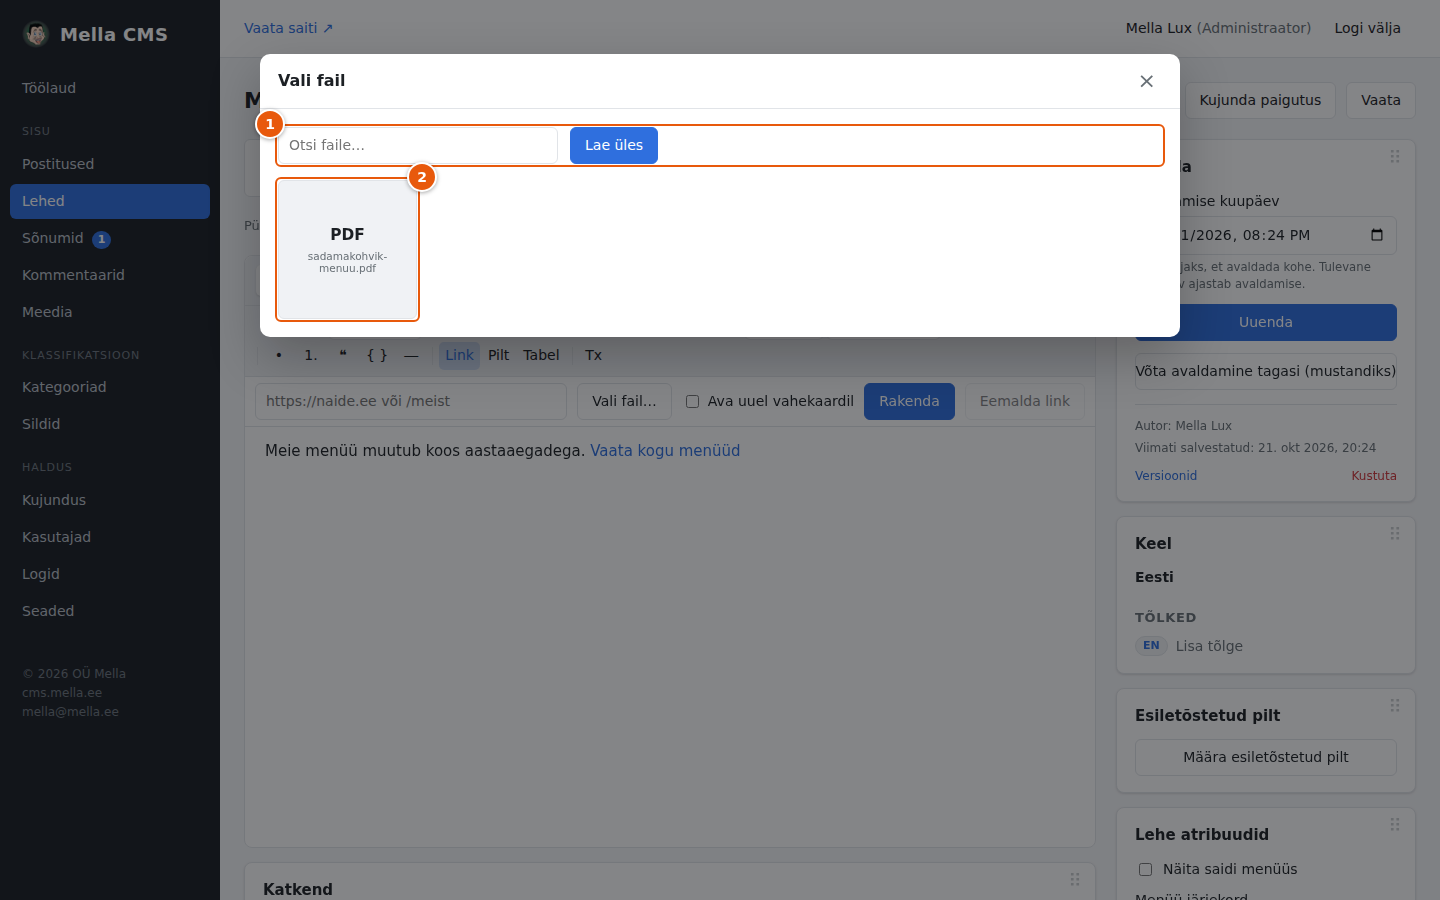Navigate to Seaded in the sidebar

[110, 611]
